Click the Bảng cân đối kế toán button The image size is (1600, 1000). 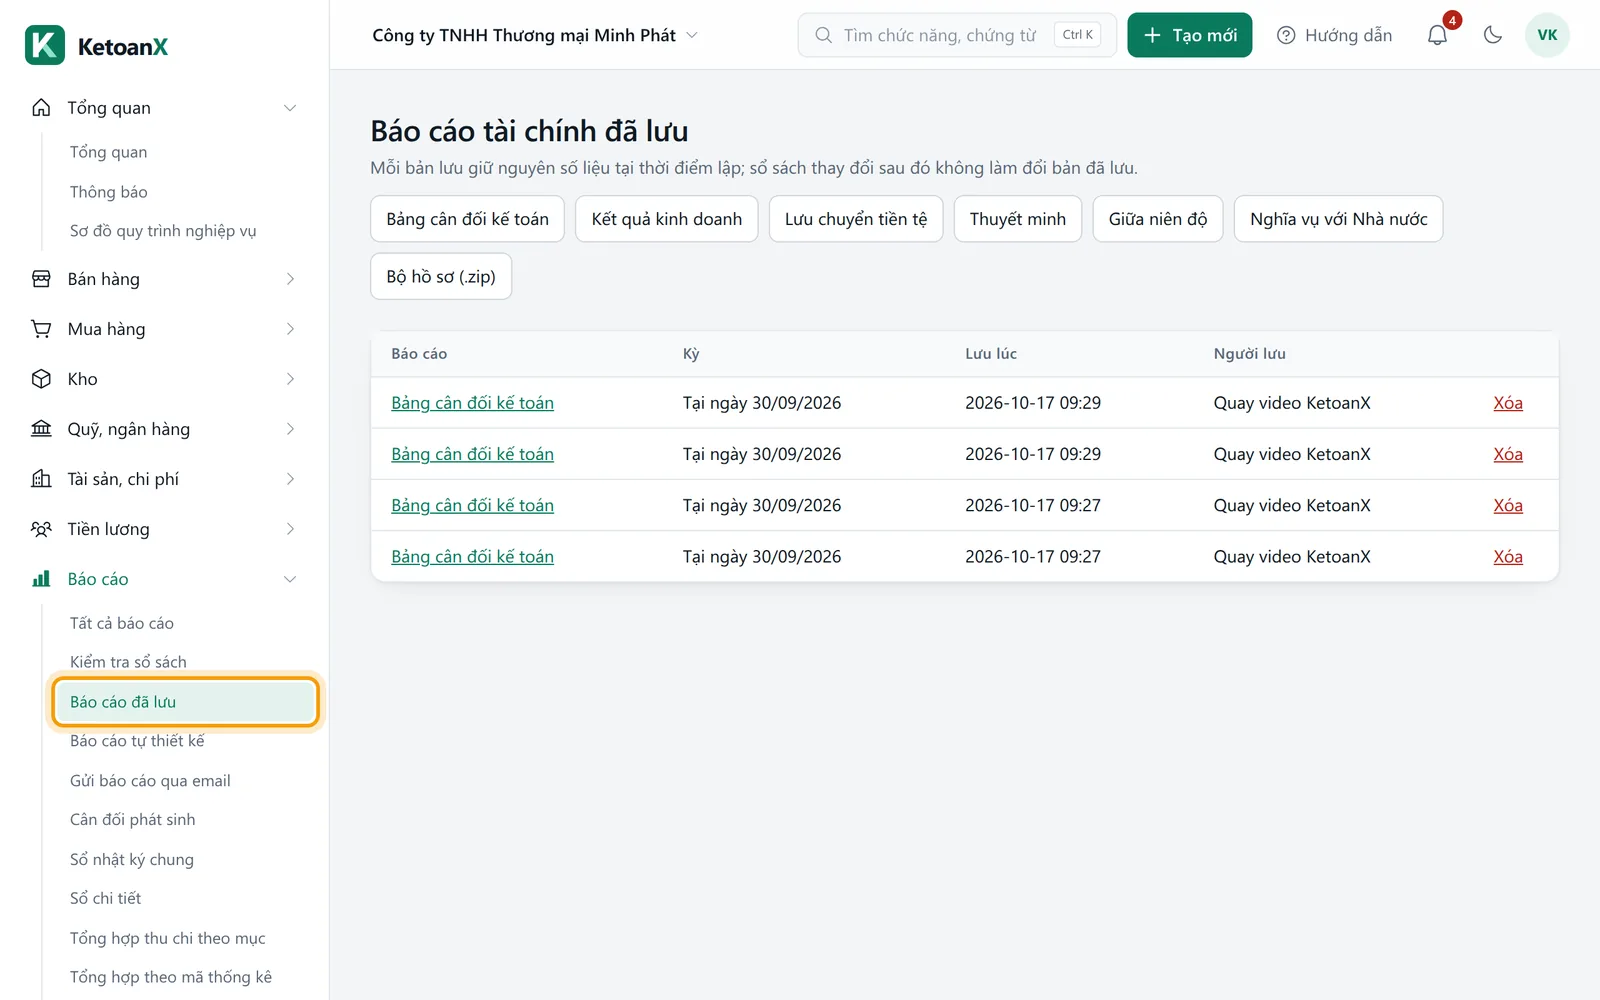(468, 219)
